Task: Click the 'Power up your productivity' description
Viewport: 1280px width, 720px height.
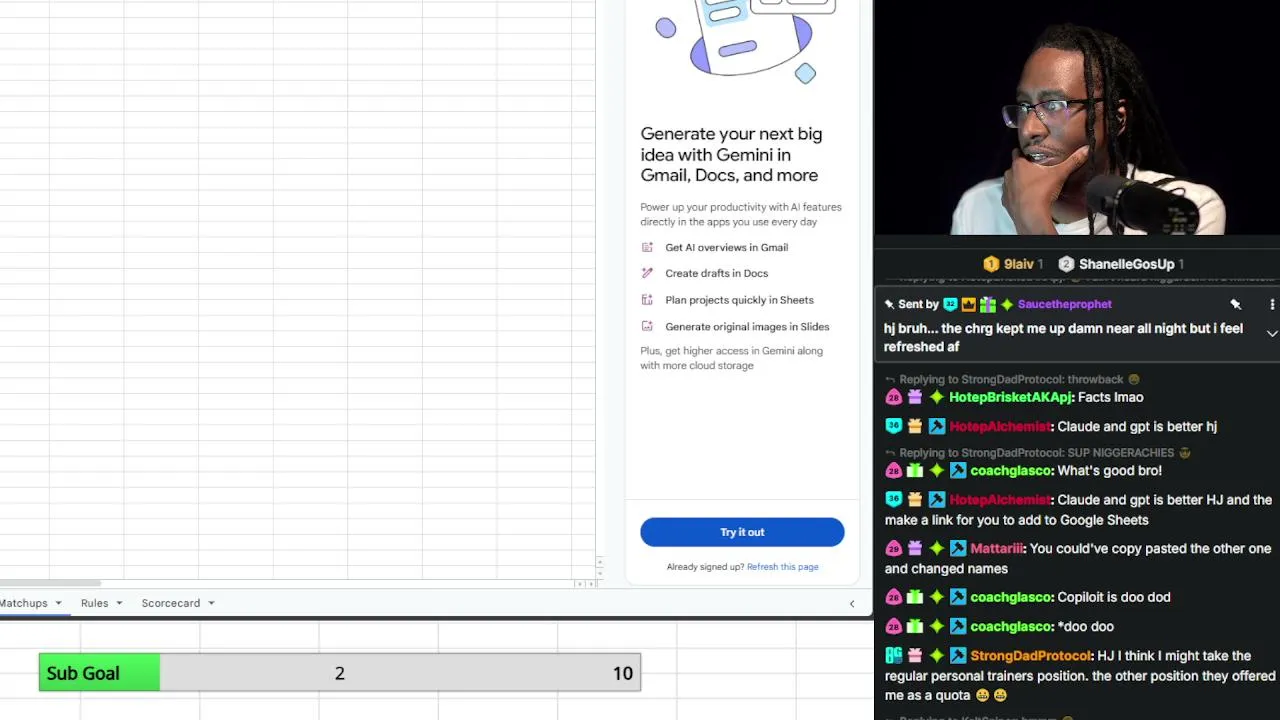Action: coord(741,214)
